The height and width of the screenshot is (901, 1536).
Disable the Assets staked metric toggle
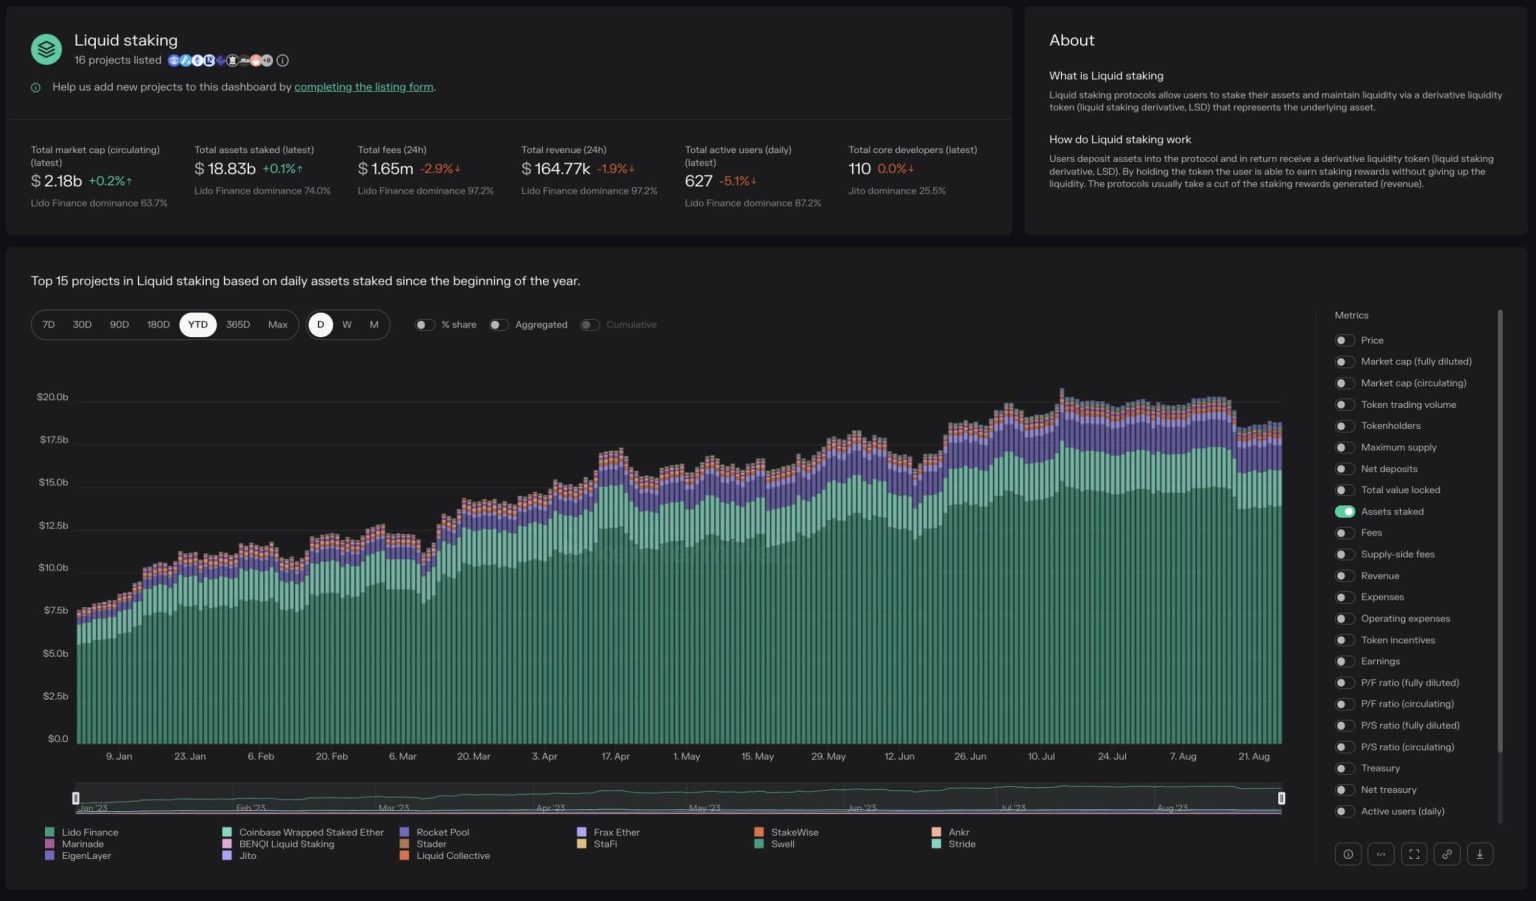point(1344,511)
